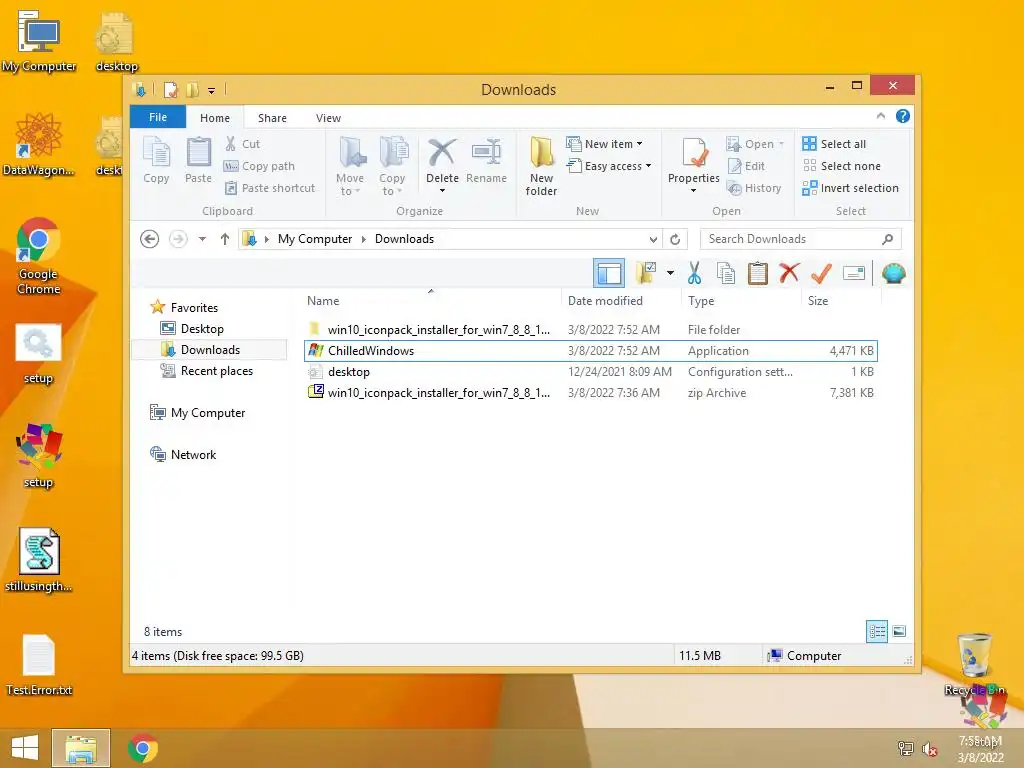Select Desktop under Favorites
This screenshot has height=768, width=1024.
click(x=202, y=328)
